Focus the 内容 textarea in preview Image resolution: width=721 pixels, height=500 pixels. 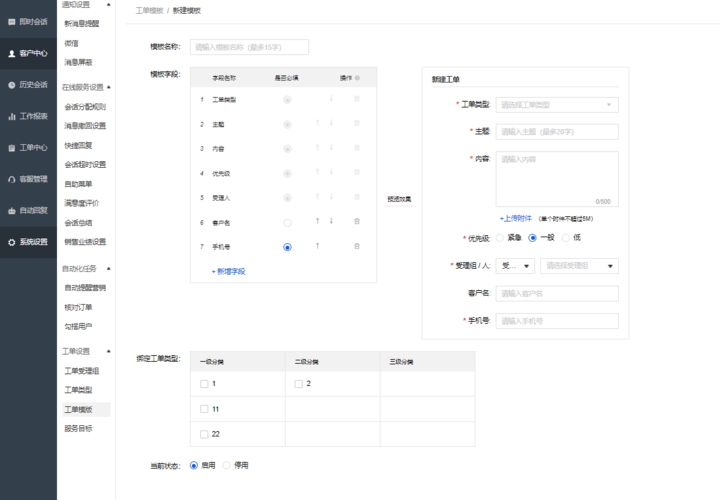click(557, 179)
